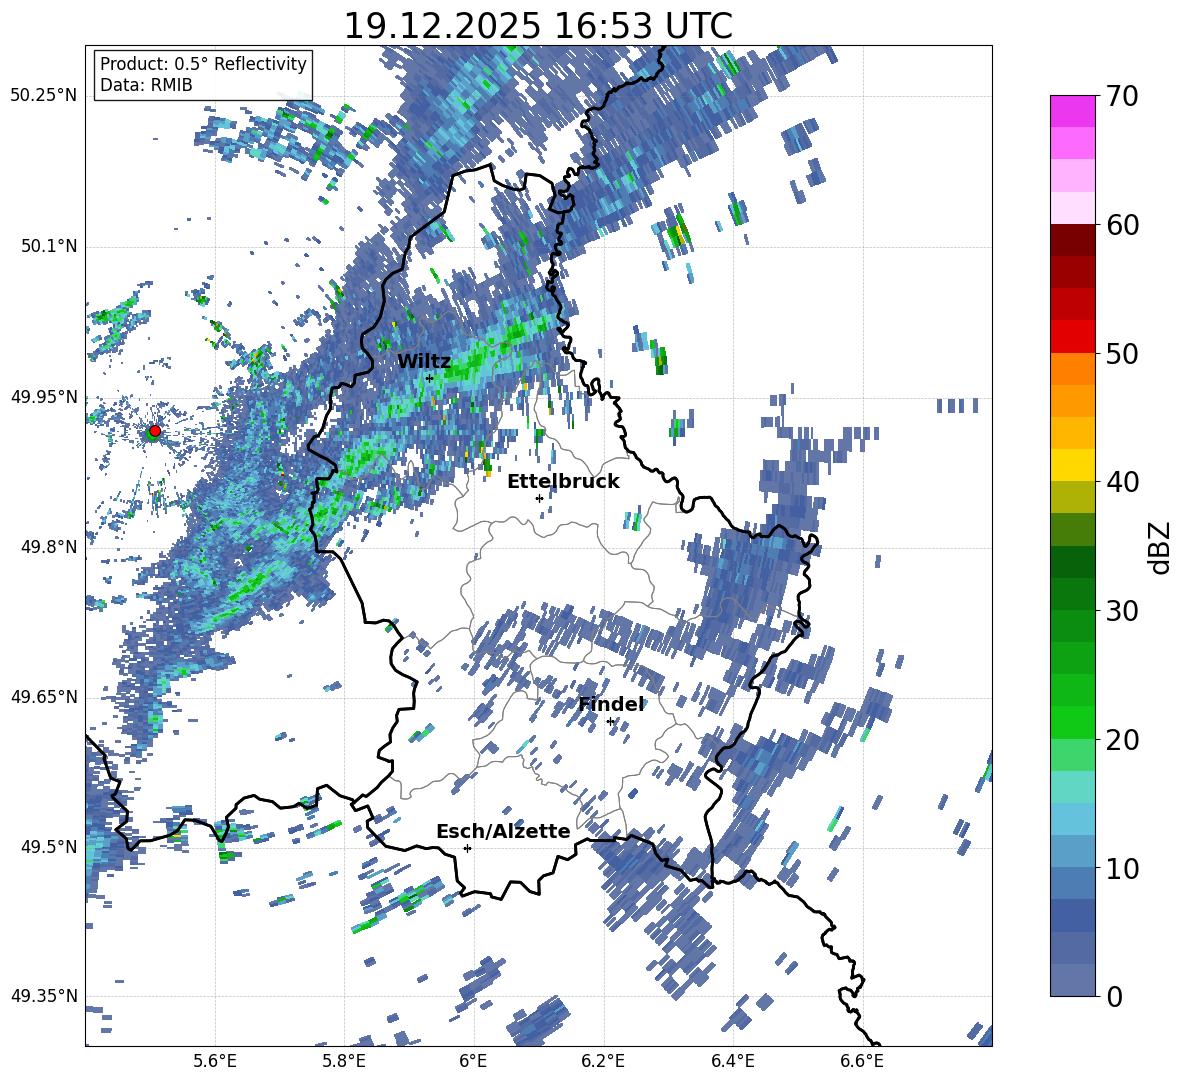Click the 0 colorbar tick label
The height and width of the screenshot is (1081, 1184).
tap(1114, 996)
